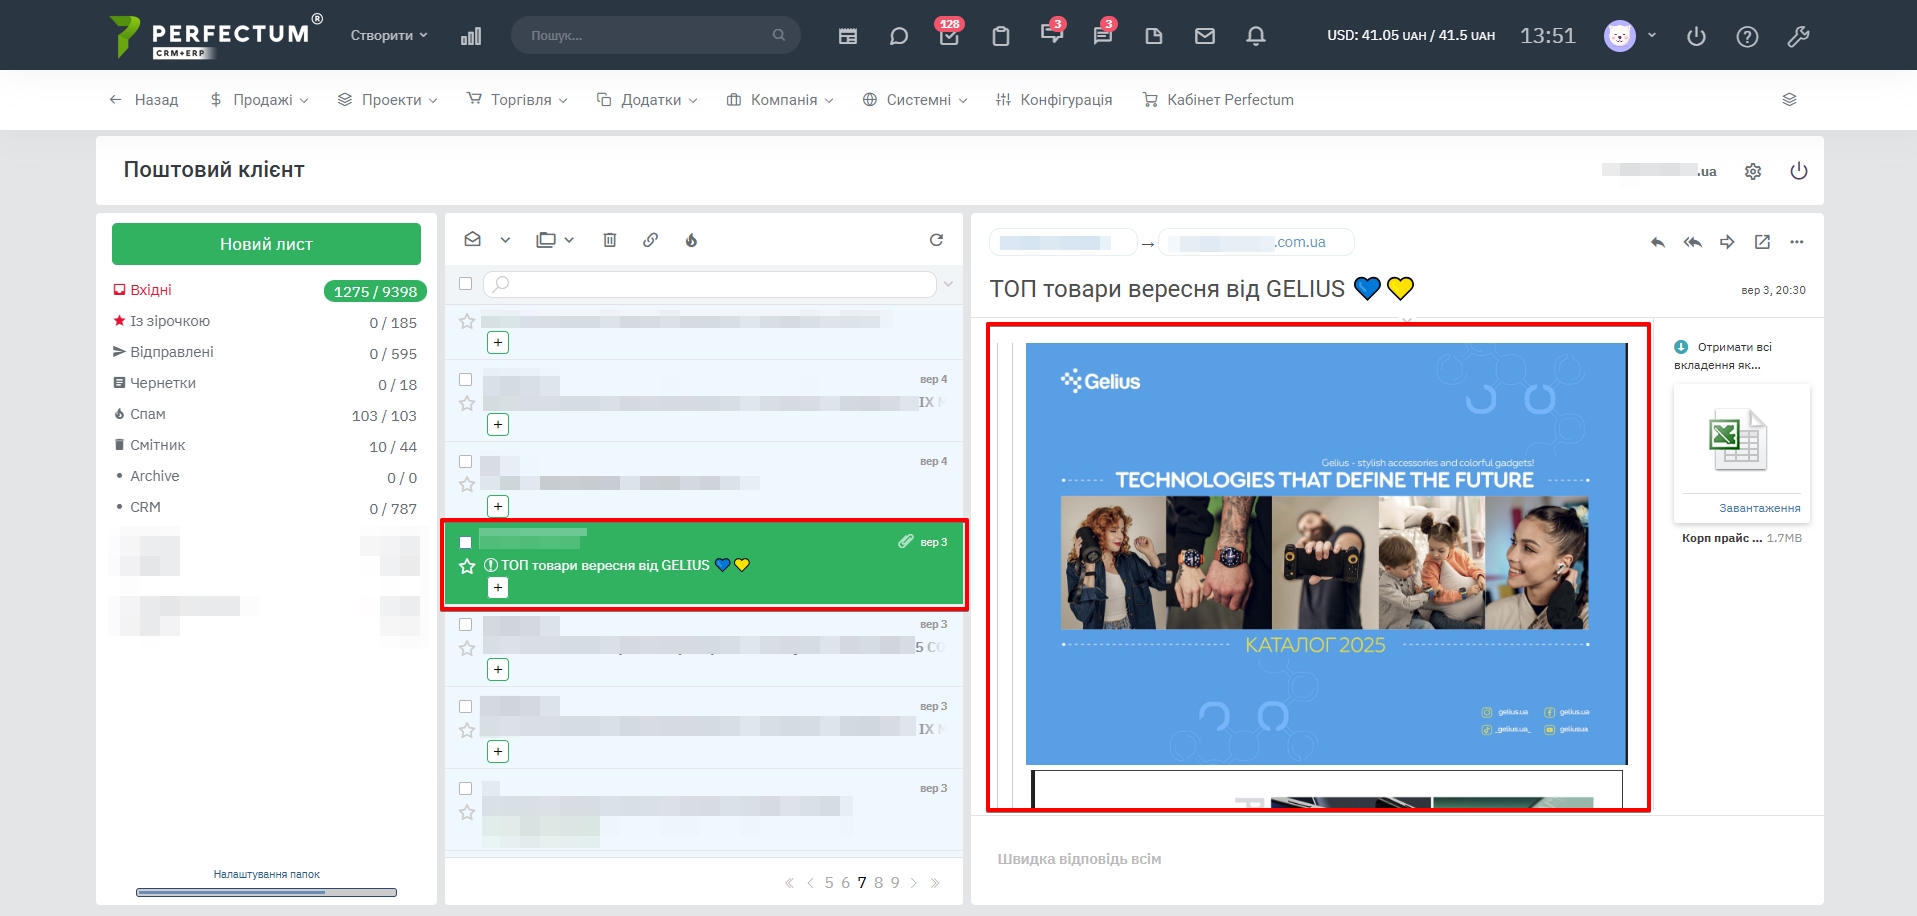Open the Компанія menu

click(x=780, y=100)
